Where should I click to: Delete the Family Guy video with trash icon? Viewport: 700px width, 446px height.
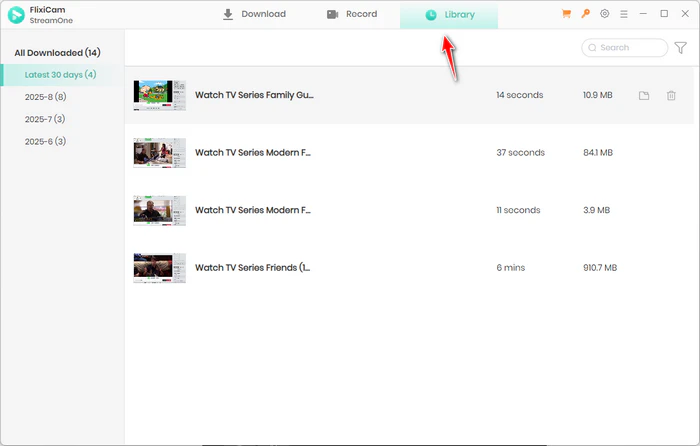tap(671, 96)
